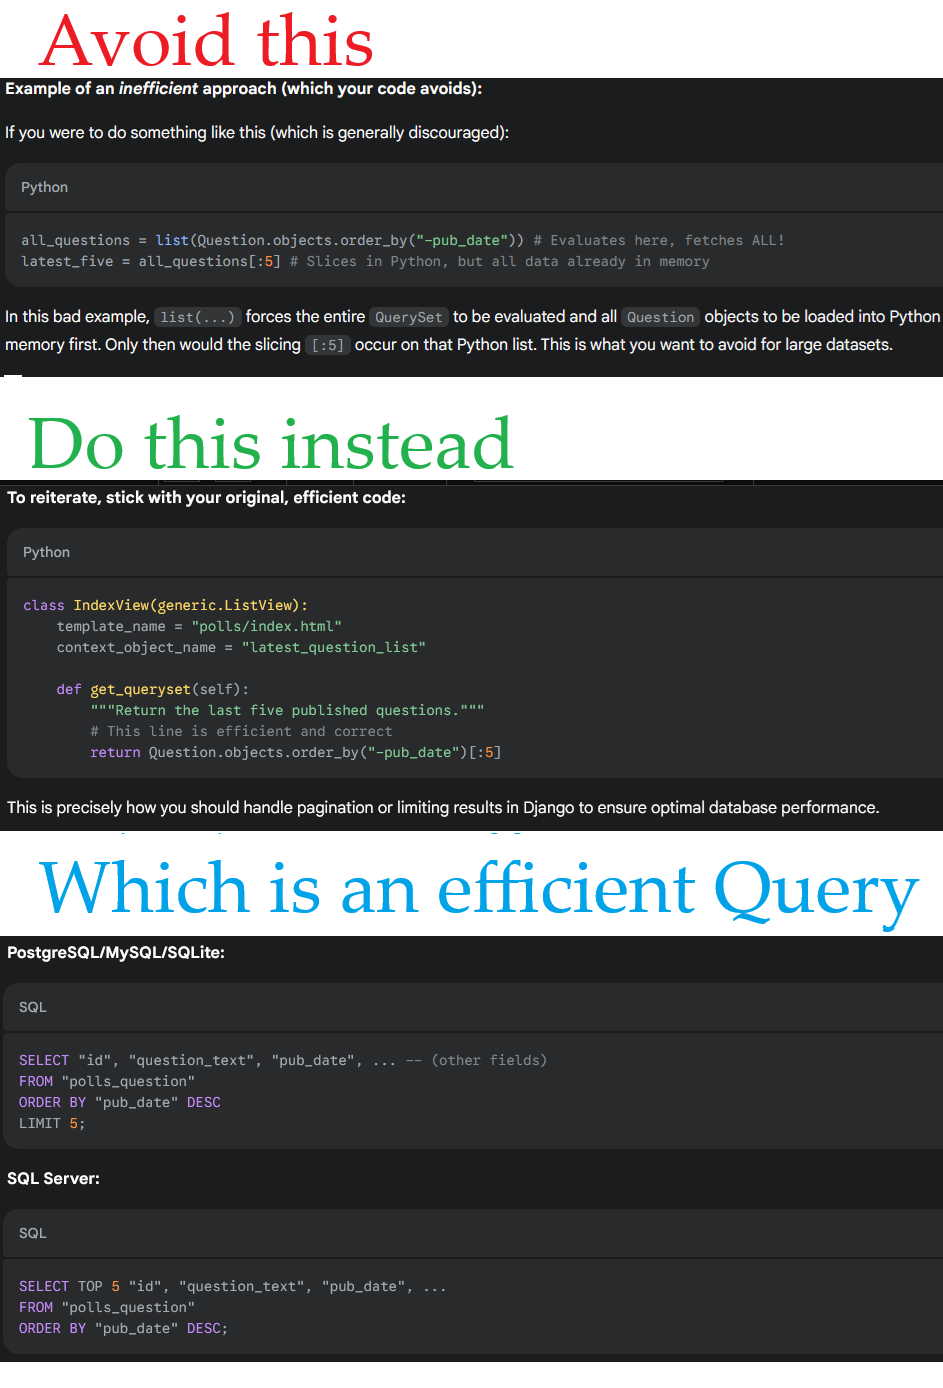The width and height of the screenshot is (943, 1388).
Task: Click the 'PostgreSQL/MySQL/SQLite:' heading
Action: [116, 952]
